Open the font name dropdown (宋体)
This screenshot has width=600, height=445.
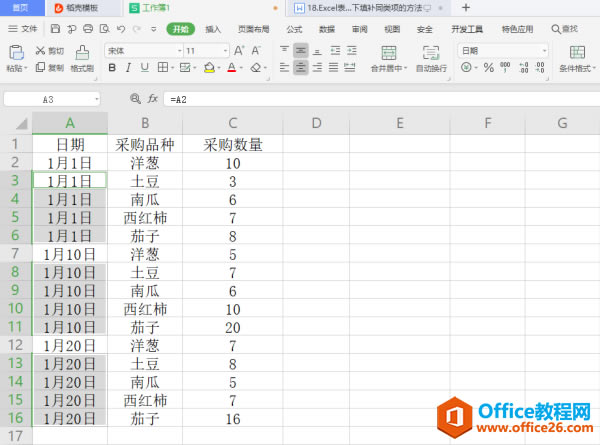[x=179, y=51]
